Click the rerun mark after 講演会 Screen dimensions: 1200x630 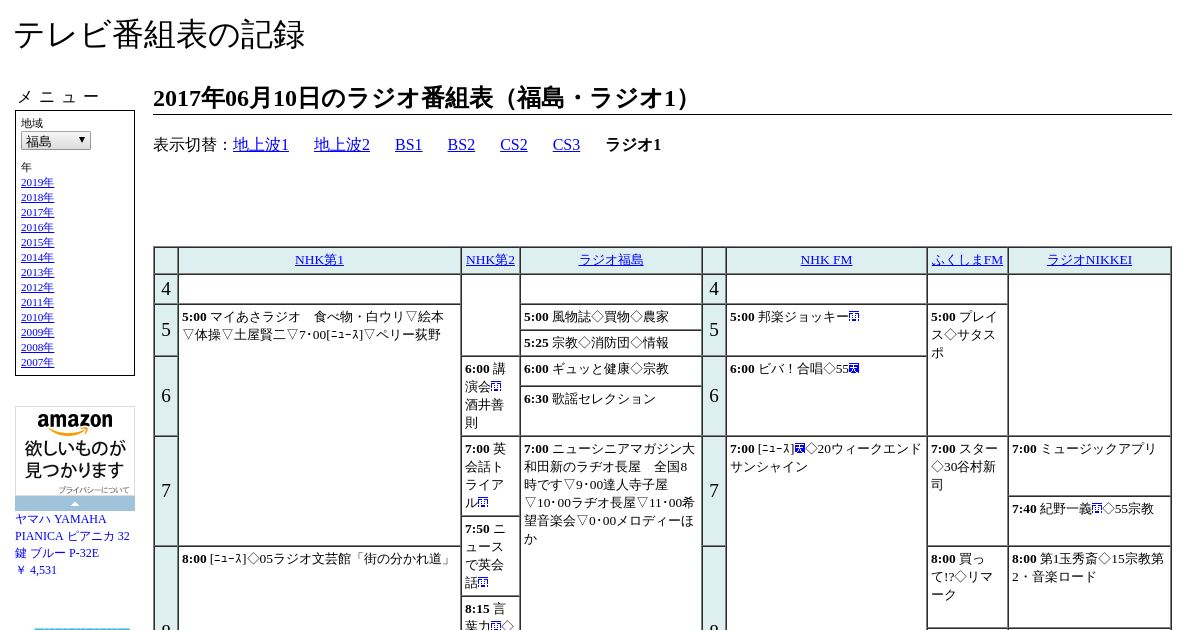496,387
